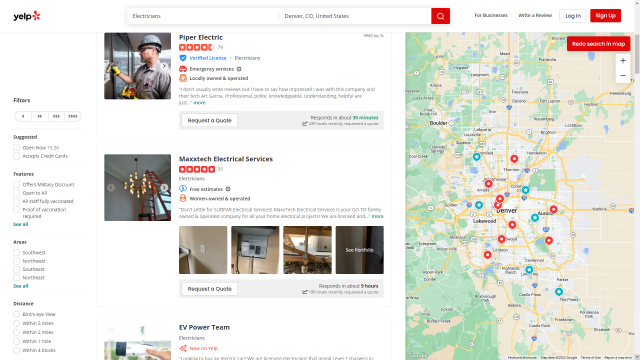Open EV Power Team listing

204,327
